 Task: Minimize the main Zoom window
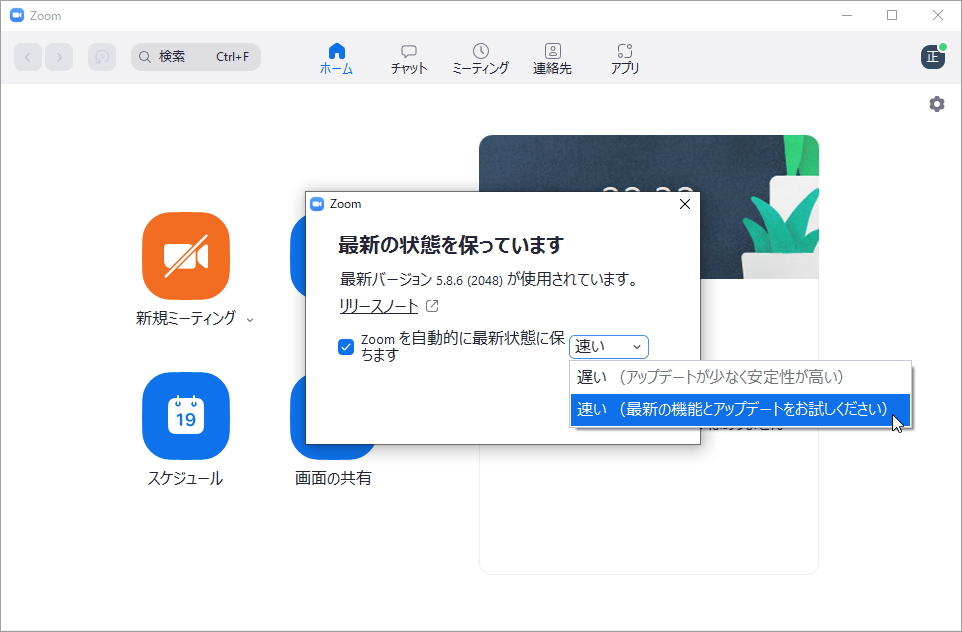click(x=847, y=15)
